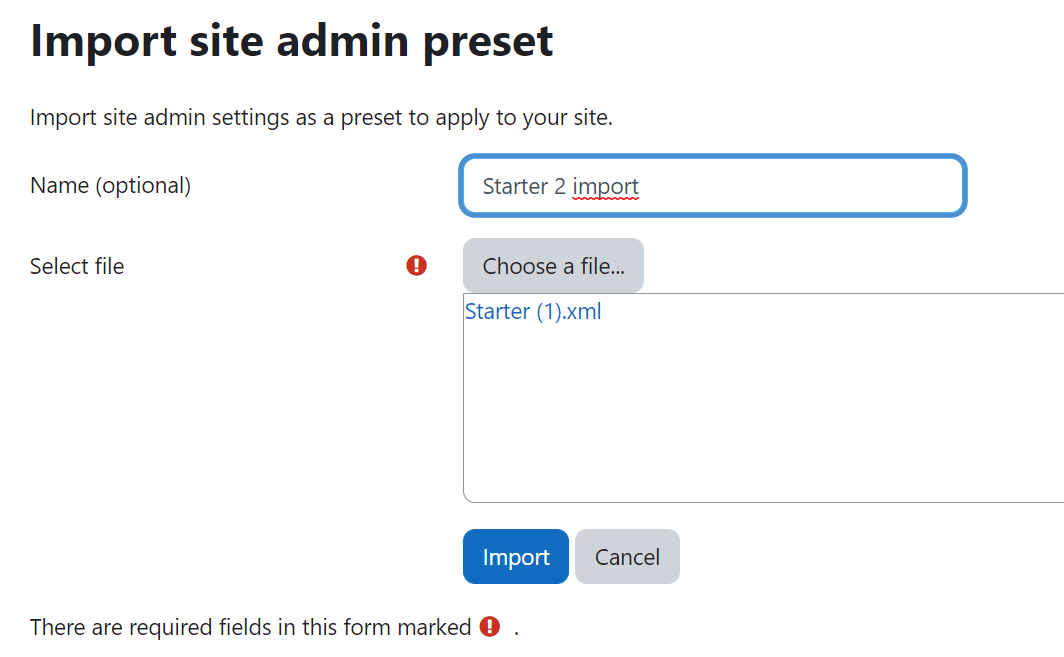The width and height of the screenshot is (1064, 657).
Task: Click the required fields notice text
Action: tap(250, 627)
